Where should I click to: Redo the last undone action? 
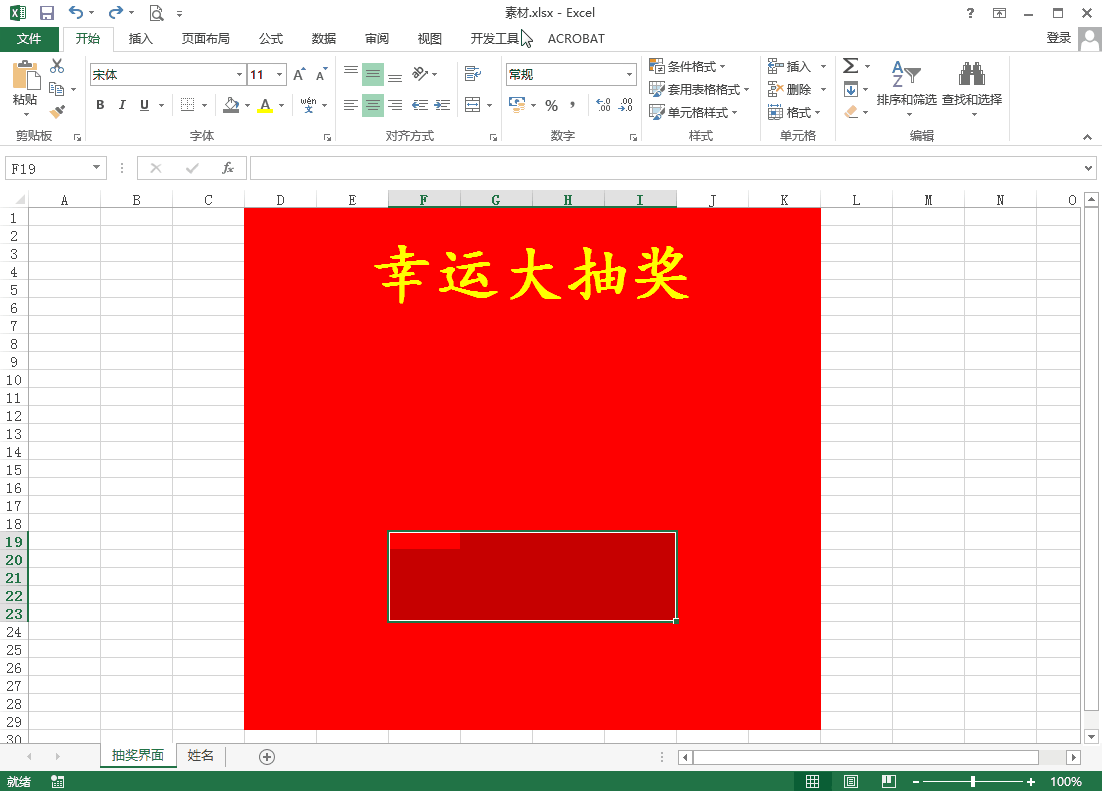click(x=115, y=13)
